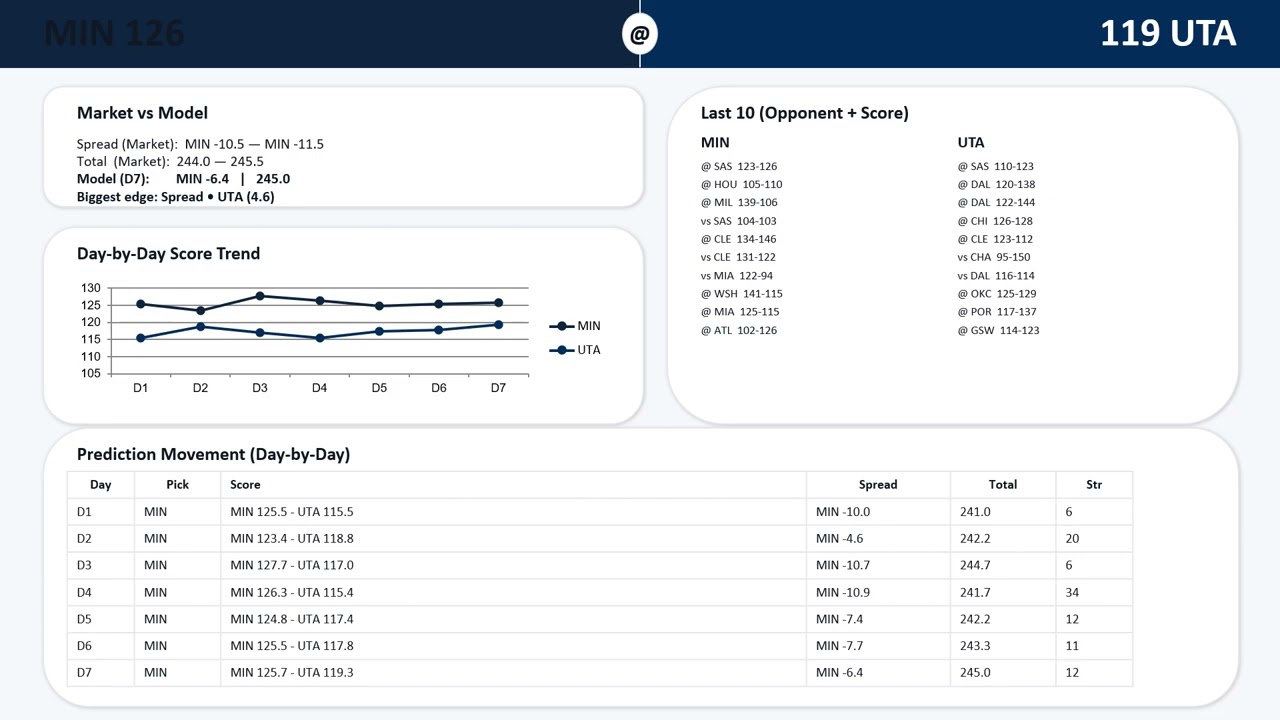Click Biggest edge: Spread UTA (4.6)
Screen dimensions: 1280x720
(176, 197)
